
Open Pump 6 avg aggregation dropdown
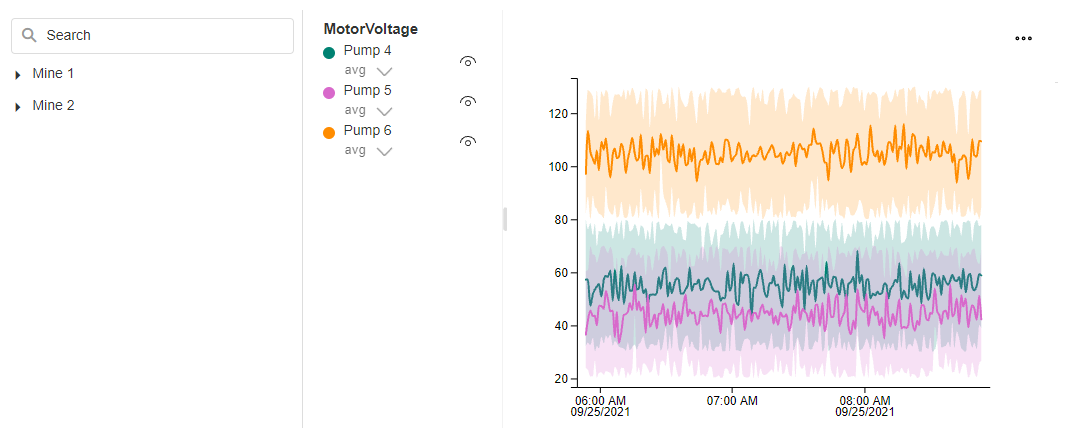(384, 151)
